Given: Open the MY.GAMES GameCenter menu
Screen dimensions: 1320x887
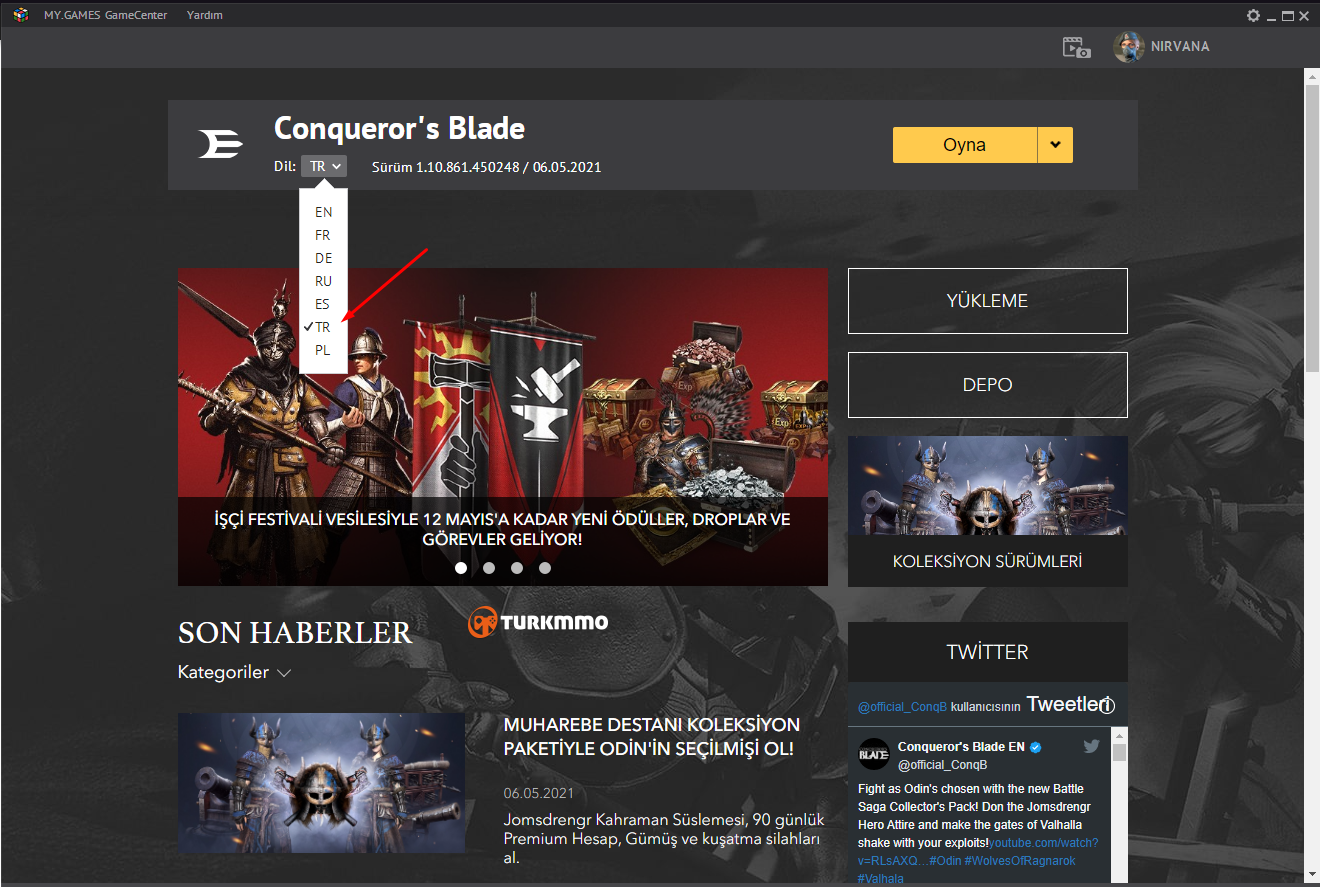Looking at the screenshot, I should point(105,15).
